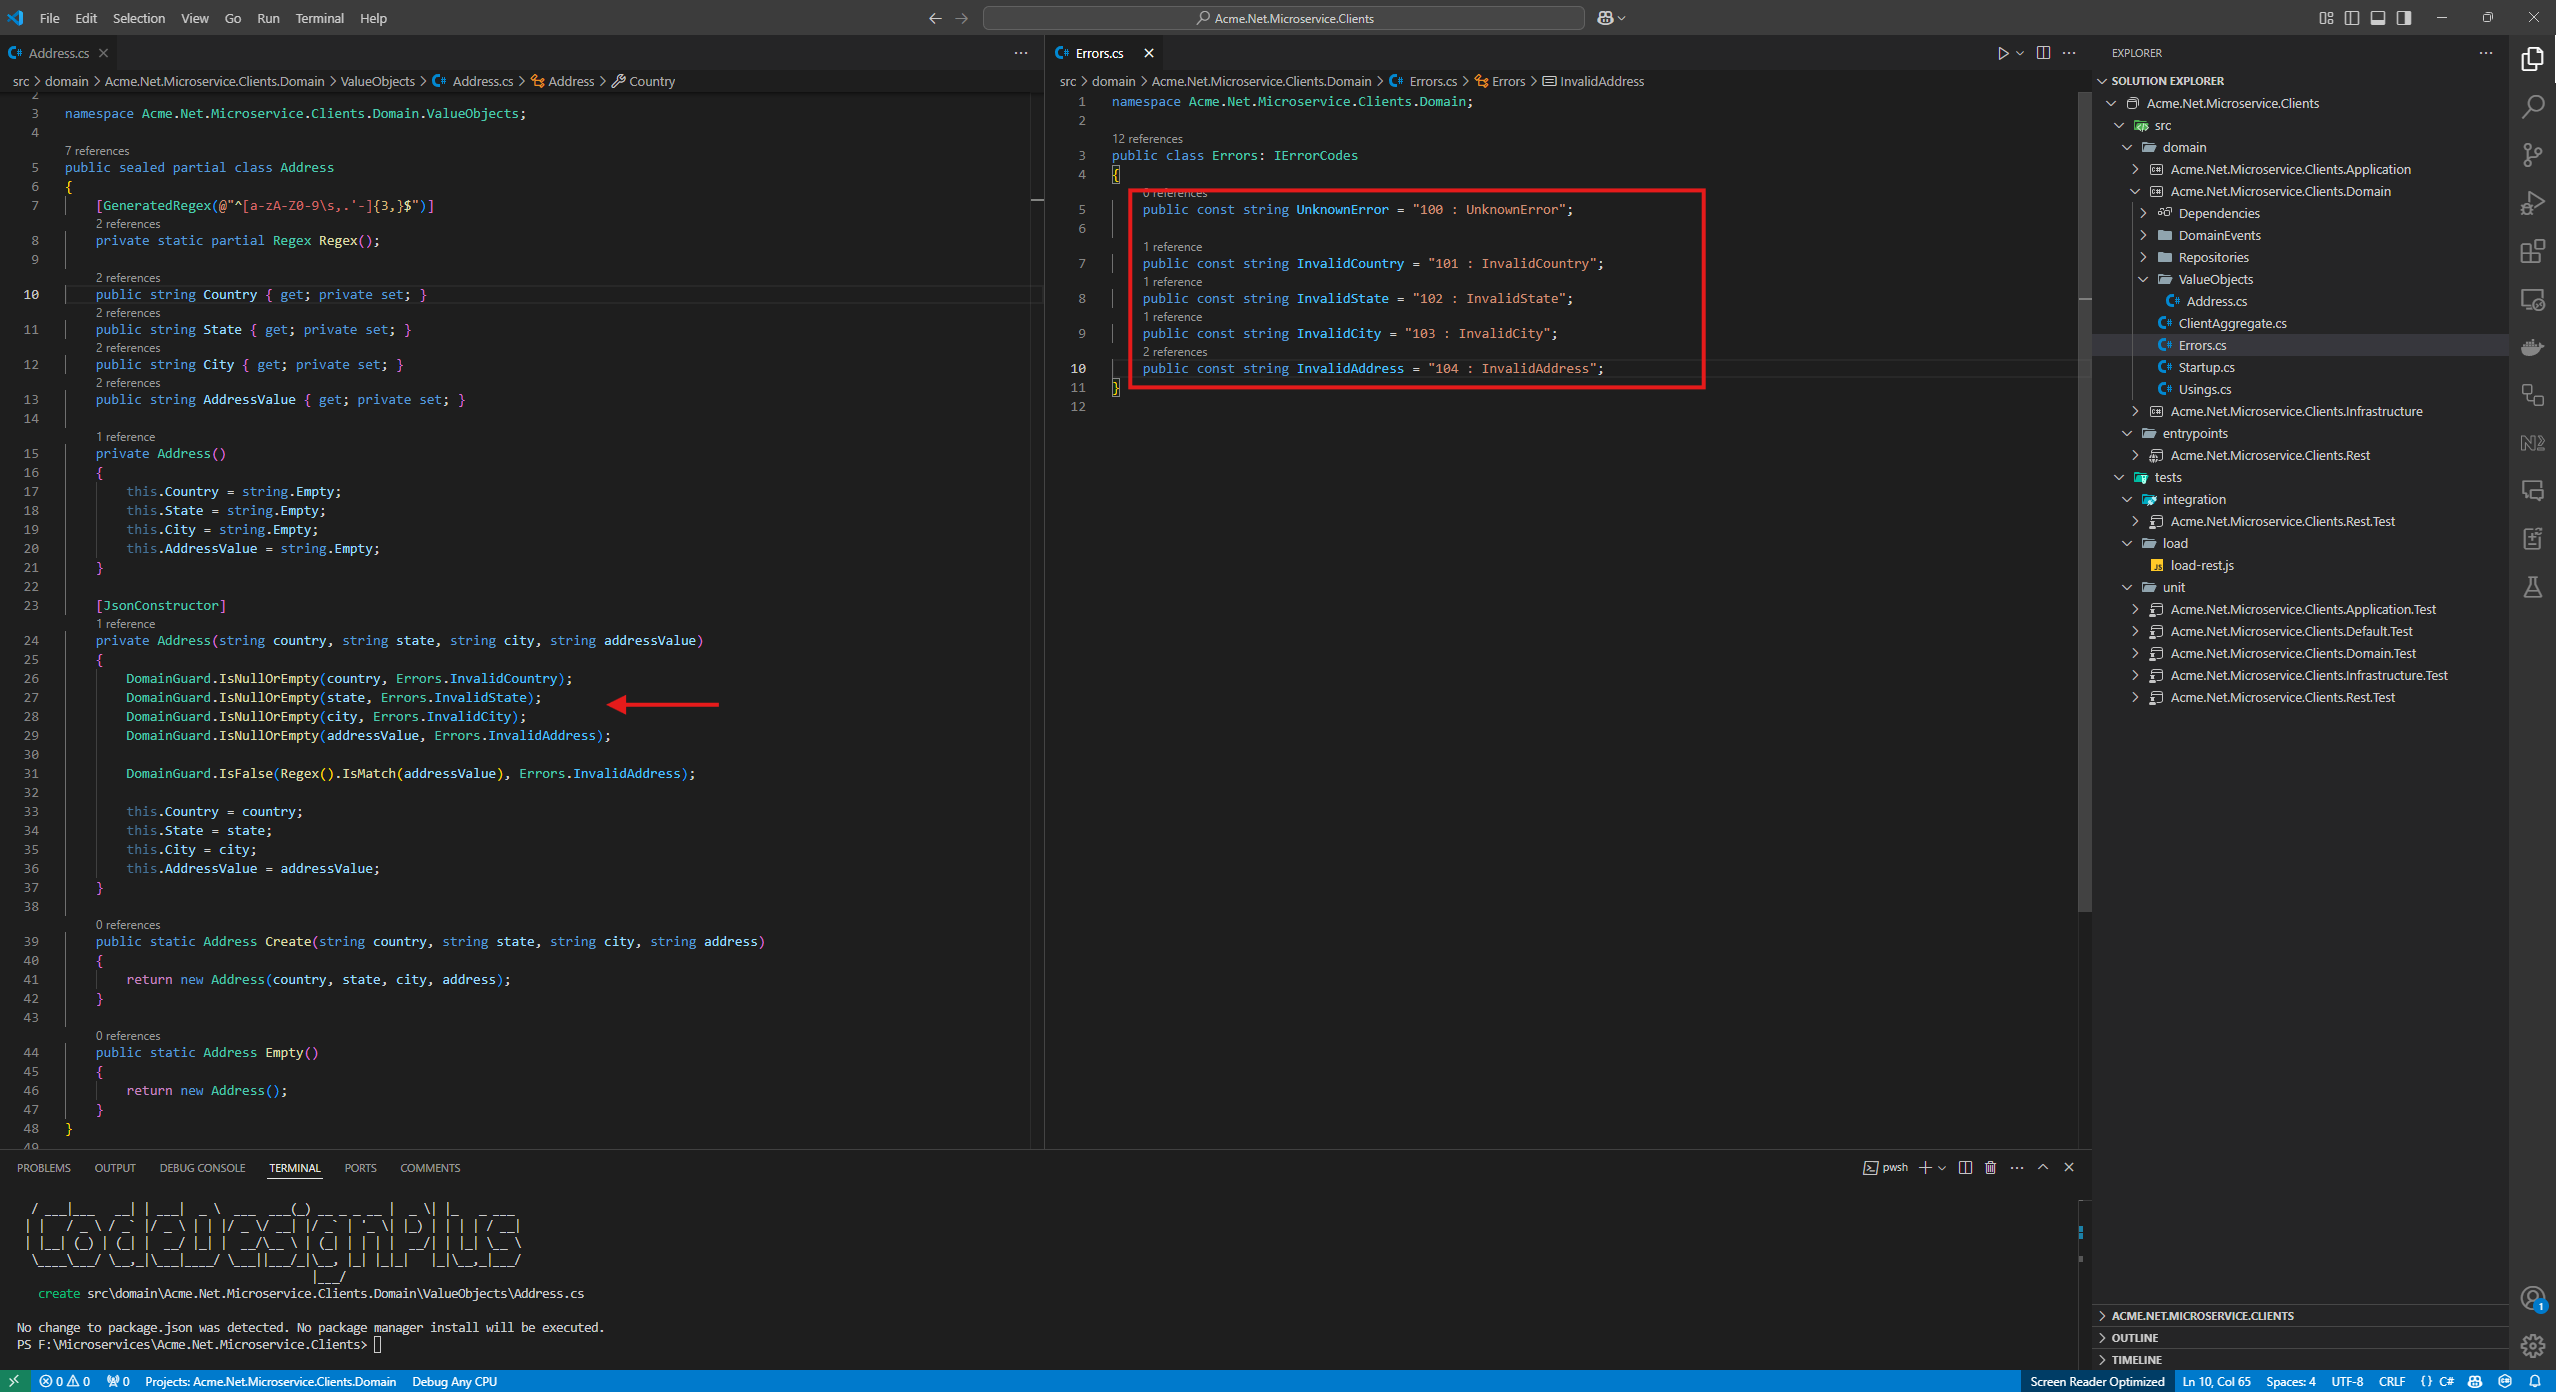Viewport: 2556px width, 1392px height.
Task: Open the new terminal profile dropdown arrow
Action: pos(1942,1167)
